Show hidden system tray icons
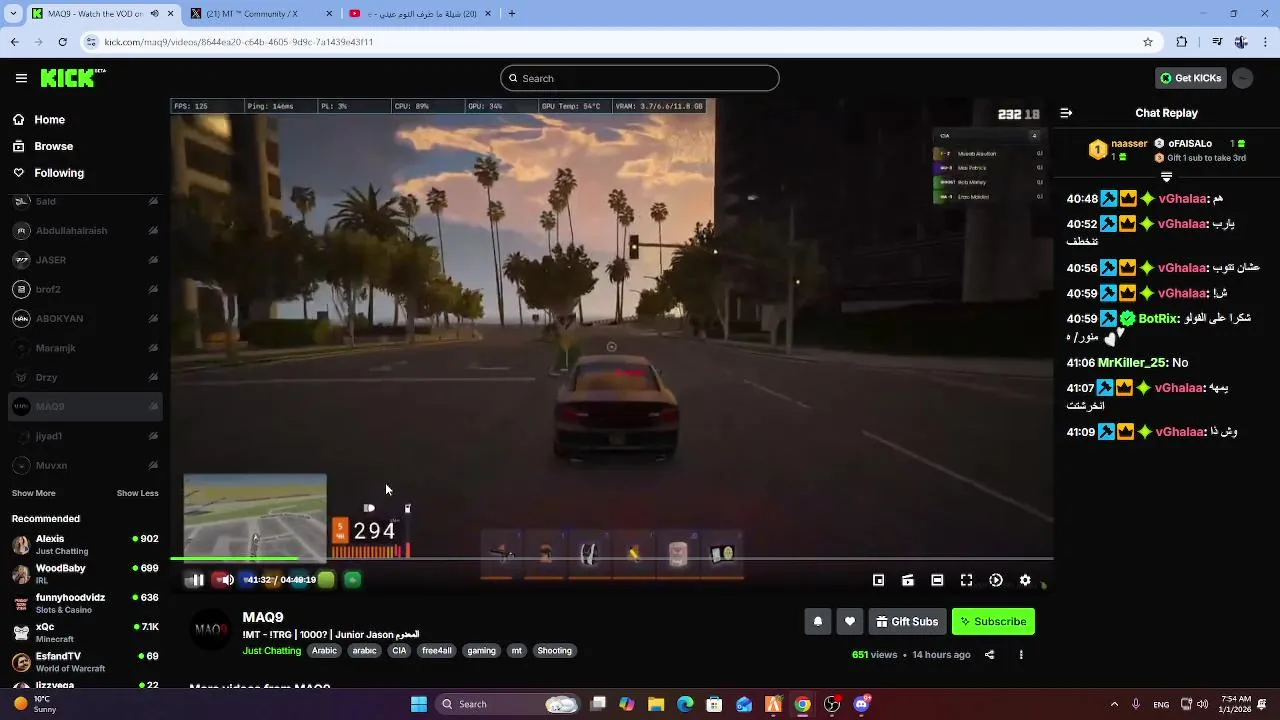 [x=1114, y=704]
